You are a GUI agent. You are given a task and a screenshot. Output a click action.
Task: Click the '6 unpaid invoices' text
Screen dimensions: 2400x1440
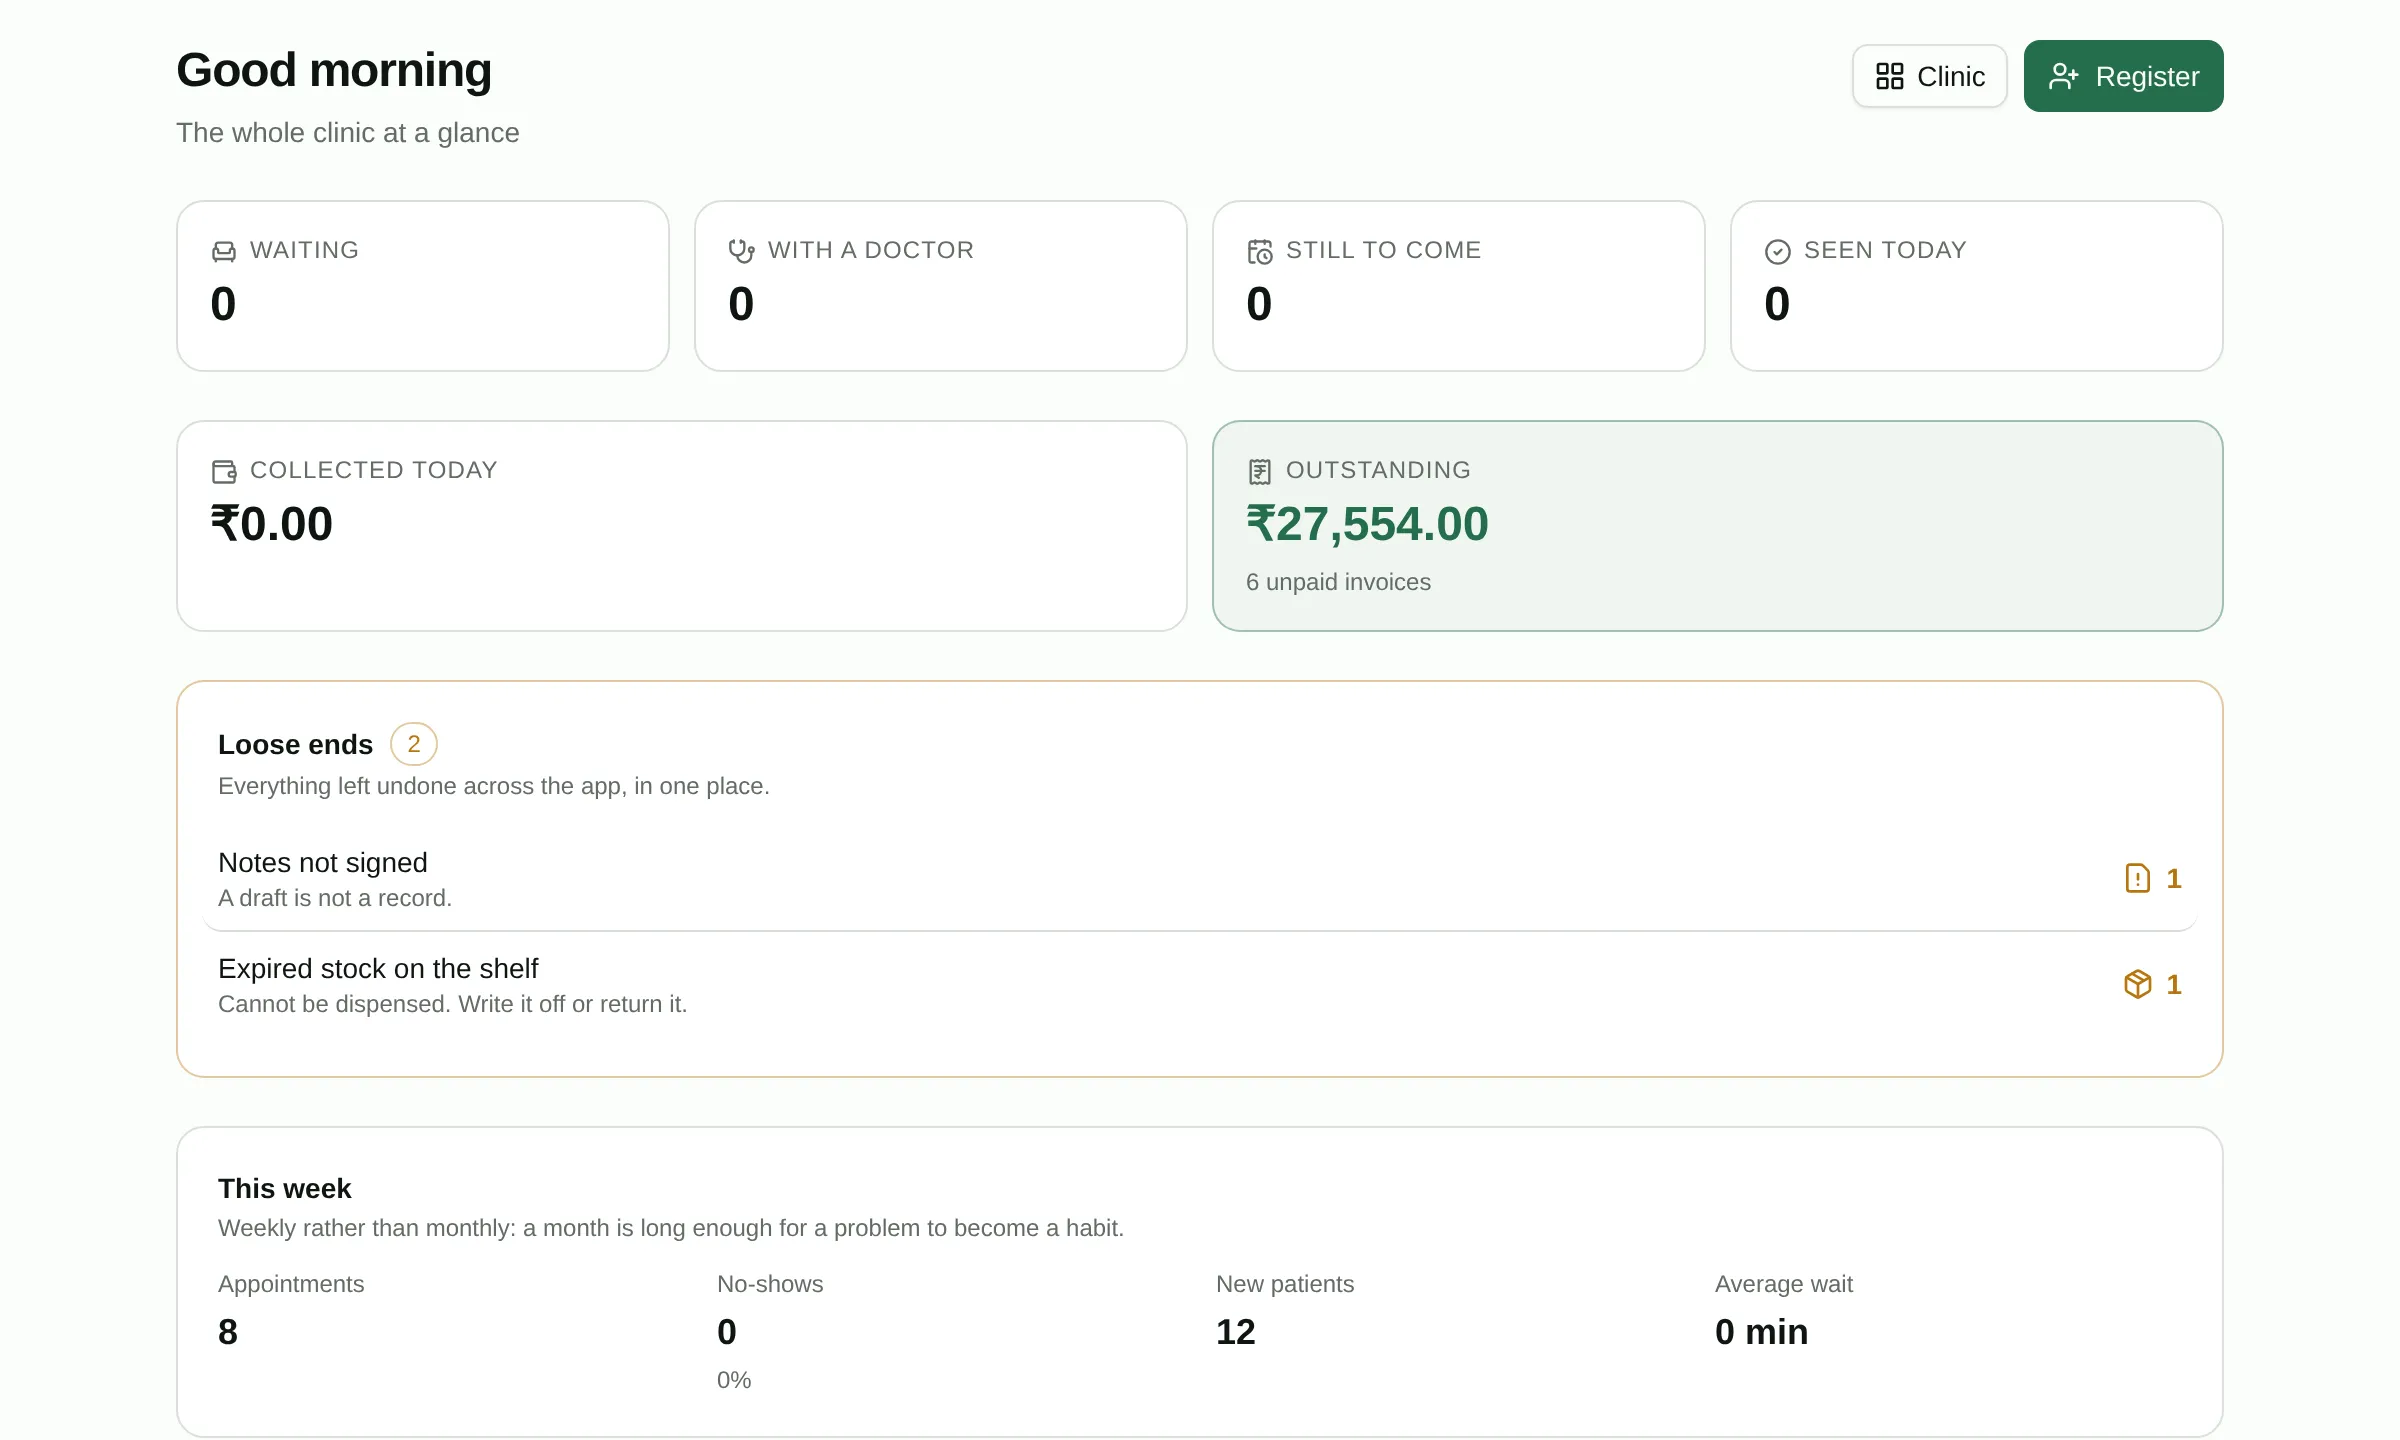(x=1338, y=582)
